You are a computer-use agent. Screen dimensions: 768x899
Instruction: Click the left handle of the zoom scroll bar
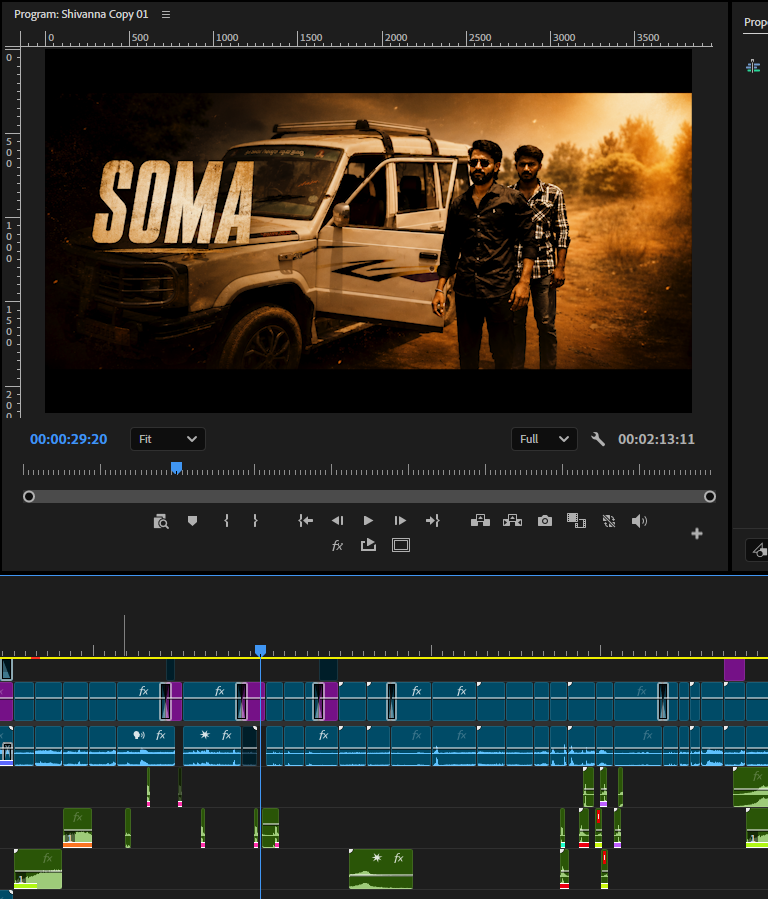click(29, 497)
